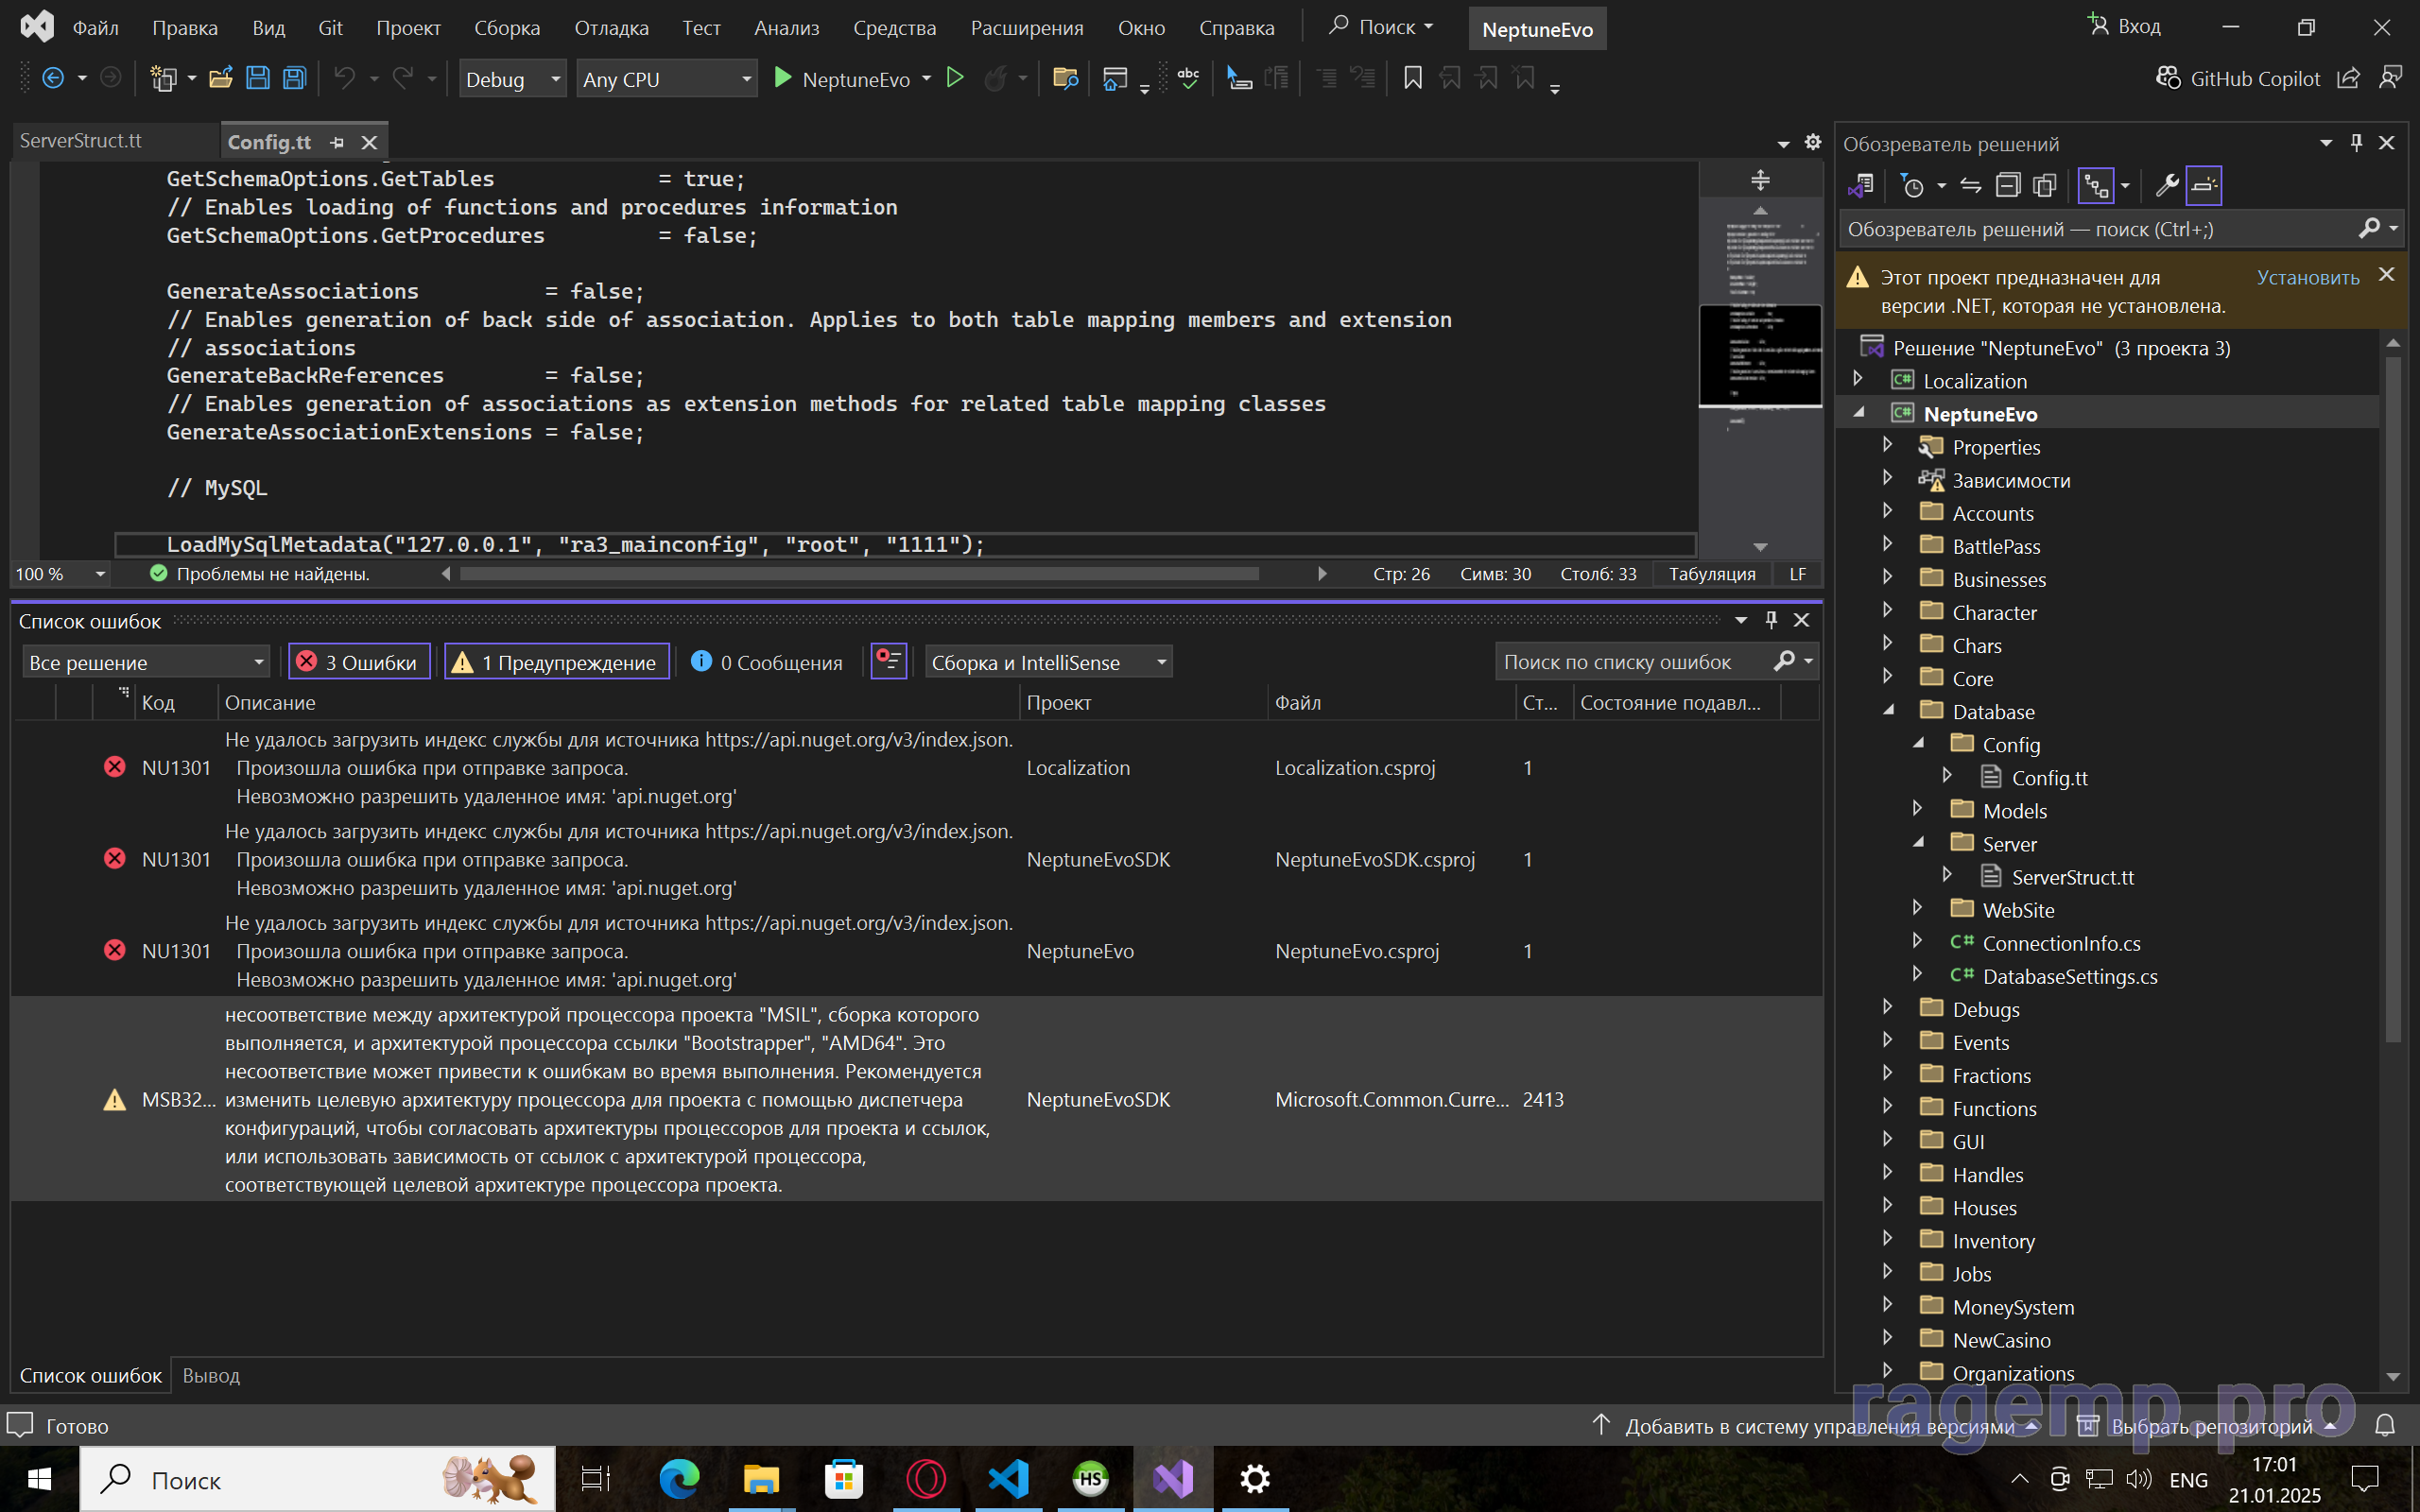Toggle the error list build filter icon
Screen dimensions: 2420x1512
click(x=888, y=661)
